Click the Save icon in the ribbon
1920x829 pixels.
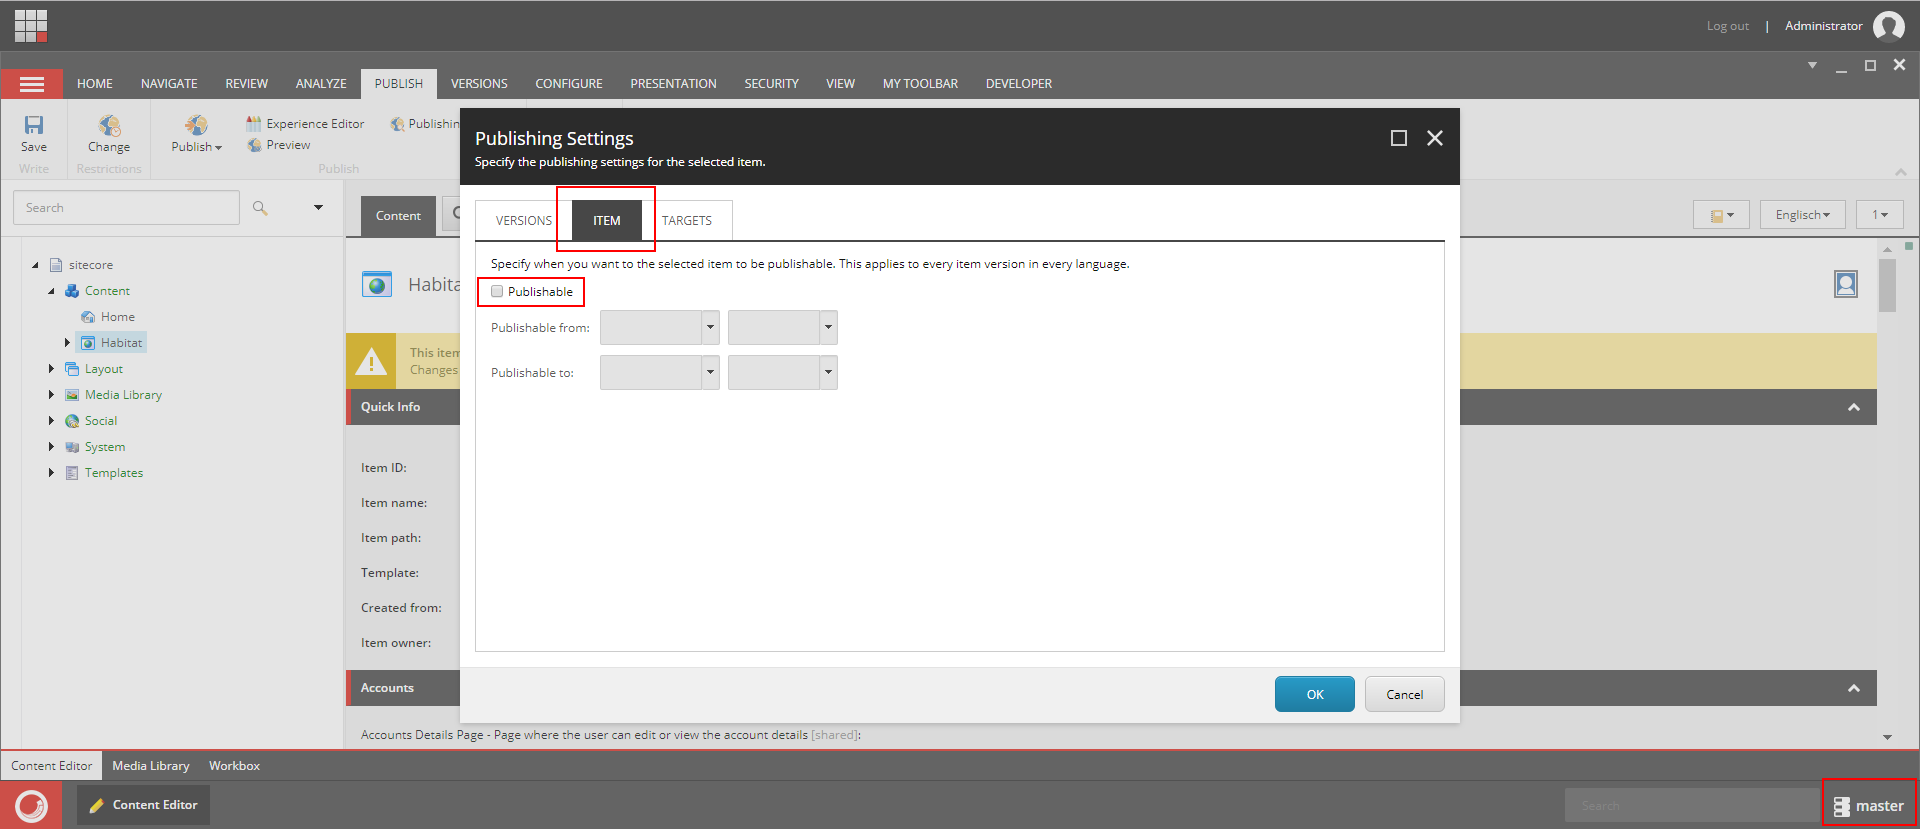(x=34, y=125)
